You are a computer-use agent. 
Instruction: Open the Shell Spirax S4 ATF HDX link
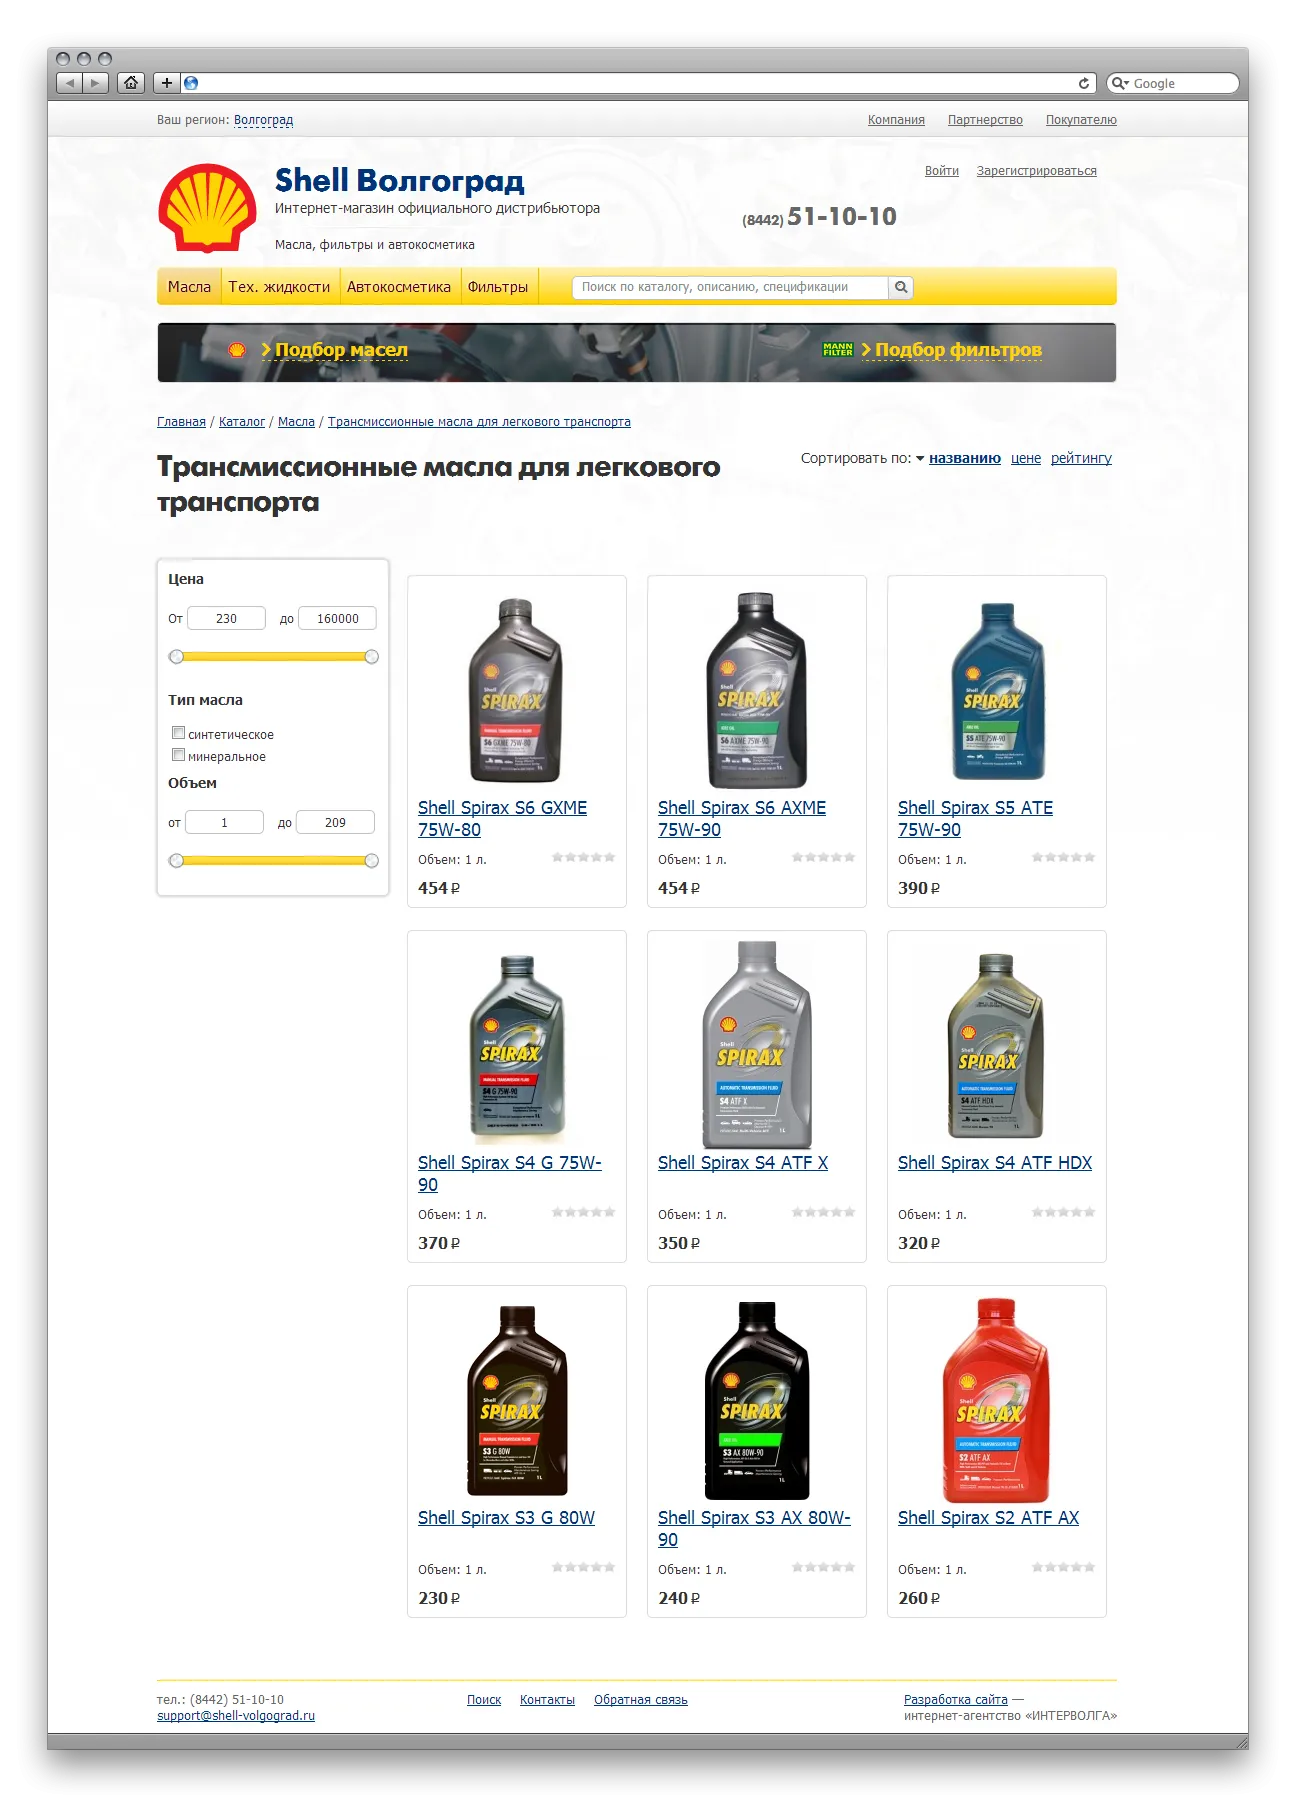coord(995,1163)
